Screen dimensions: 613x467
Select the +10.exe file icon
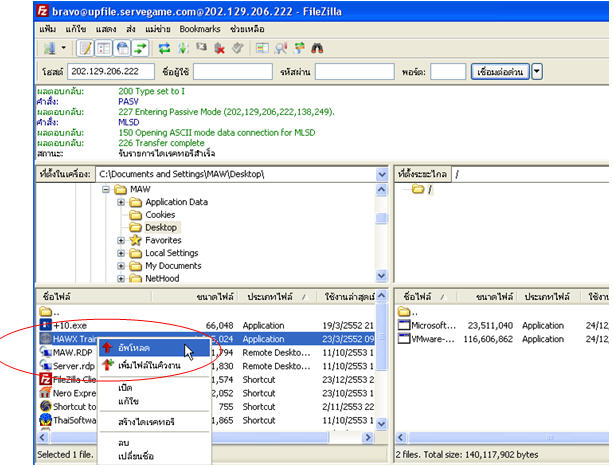(45, 325)
